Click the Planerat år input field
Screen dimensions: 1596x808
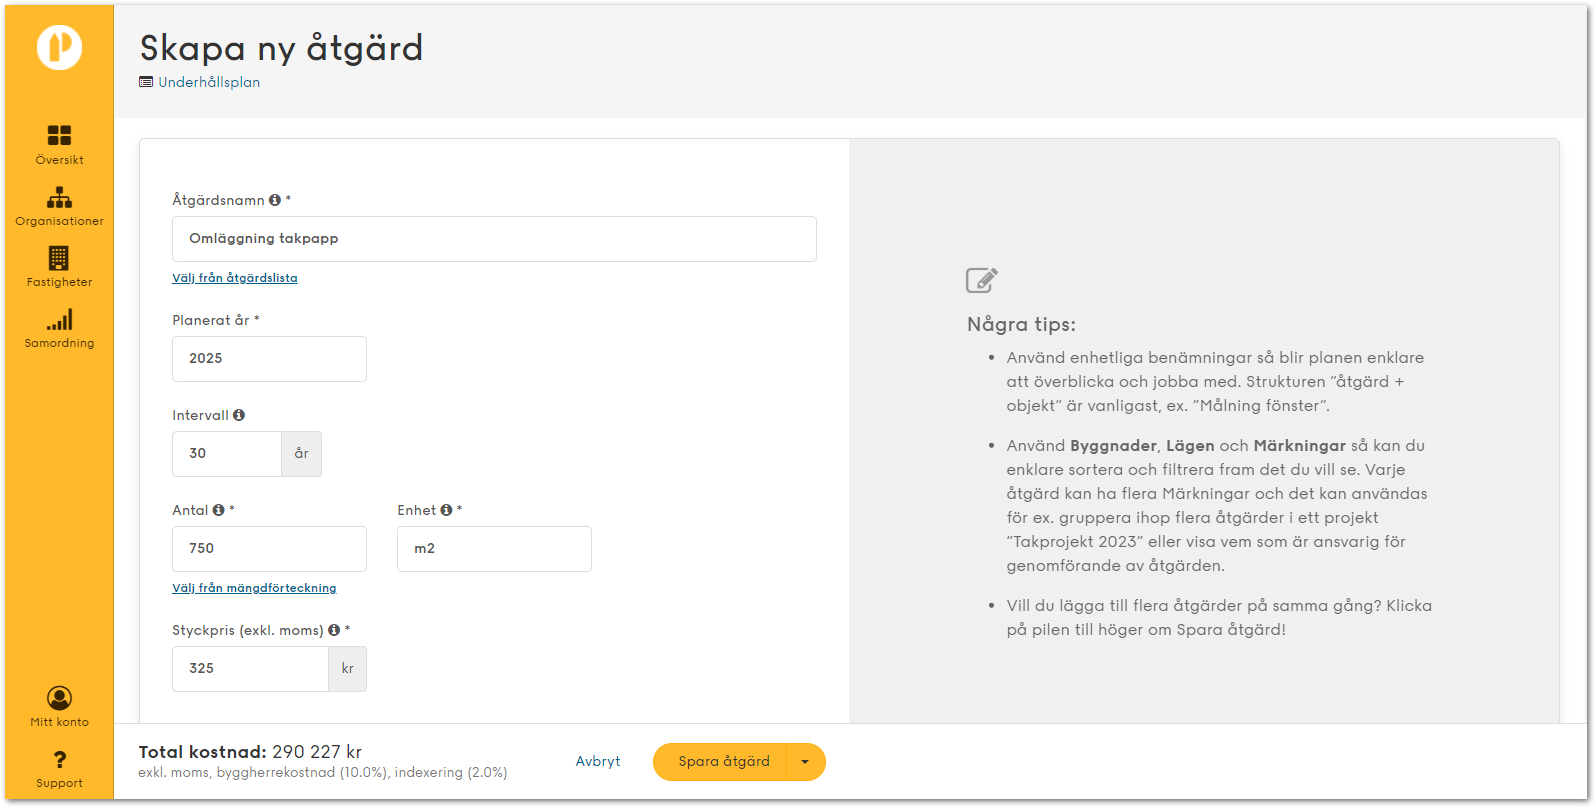click(269, 358)
